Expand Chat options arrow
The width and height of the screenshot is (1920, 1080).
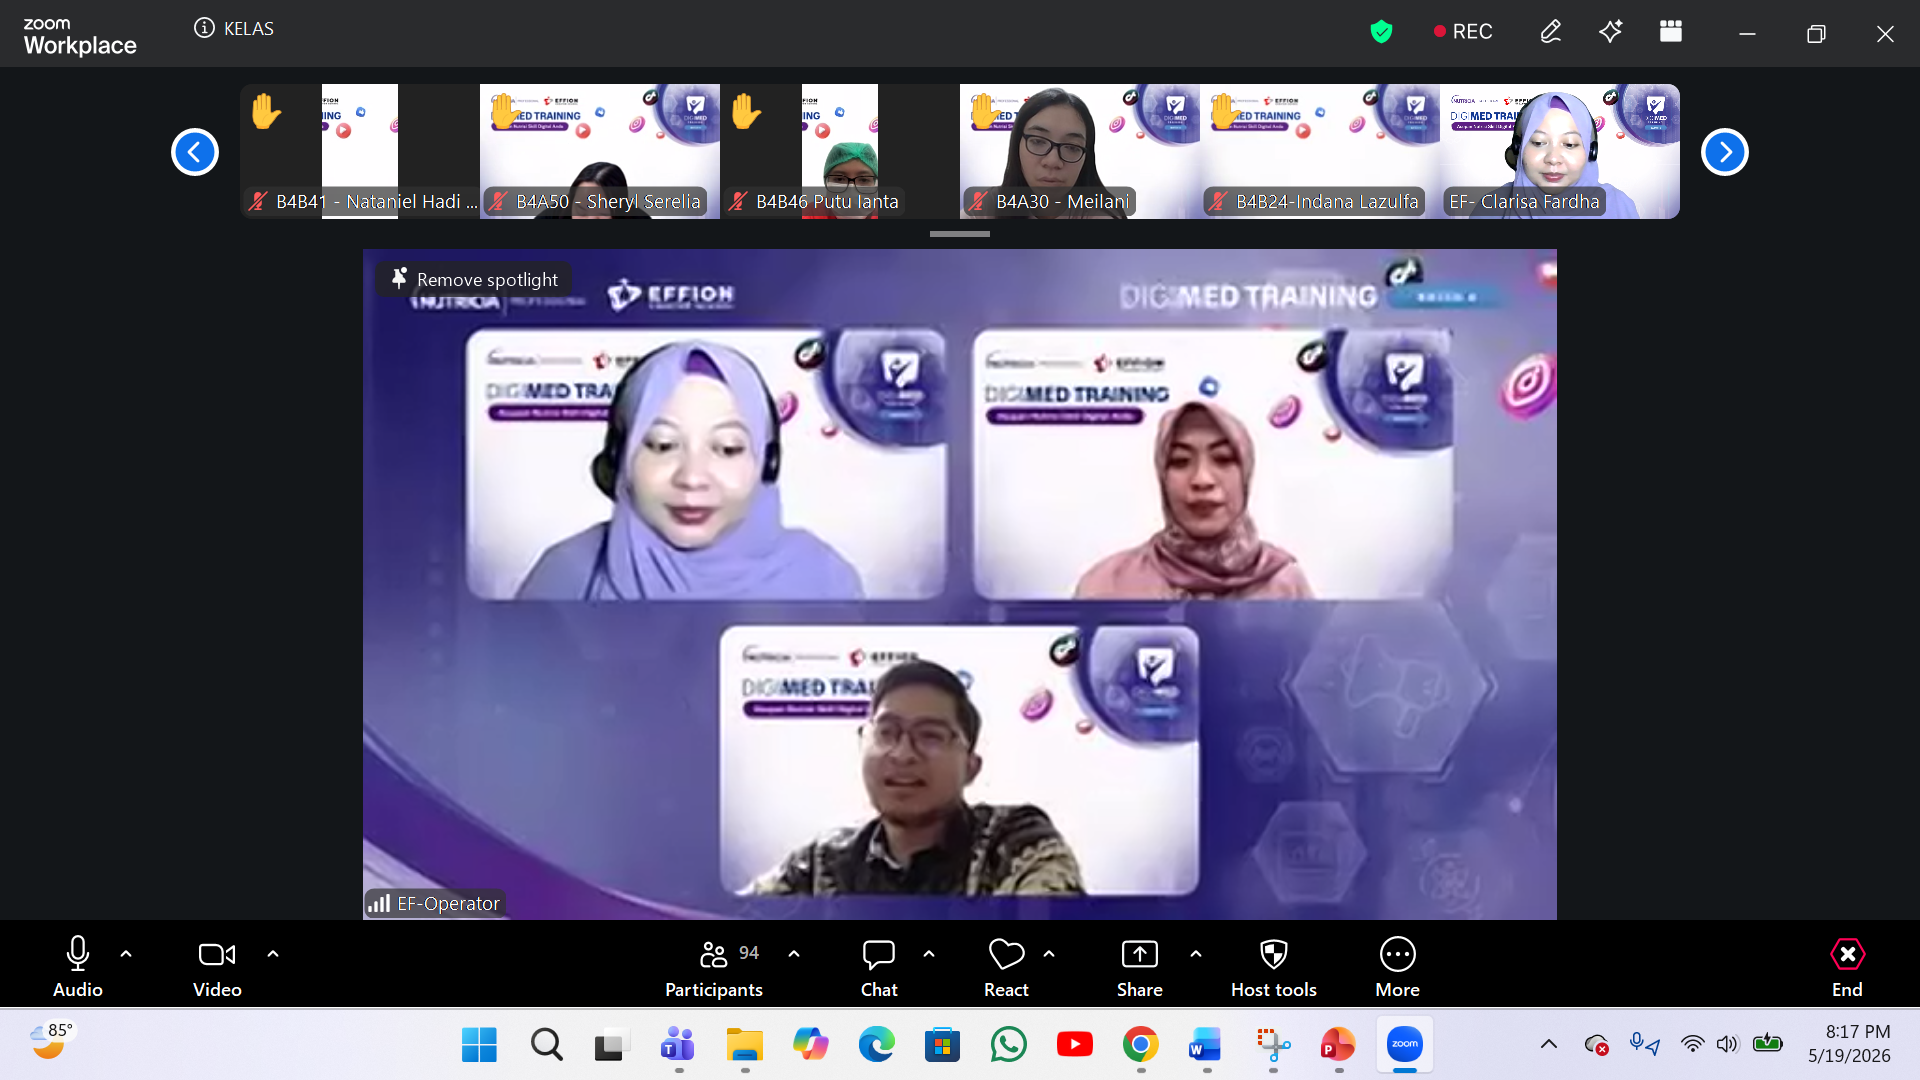(x=929, y=954)
